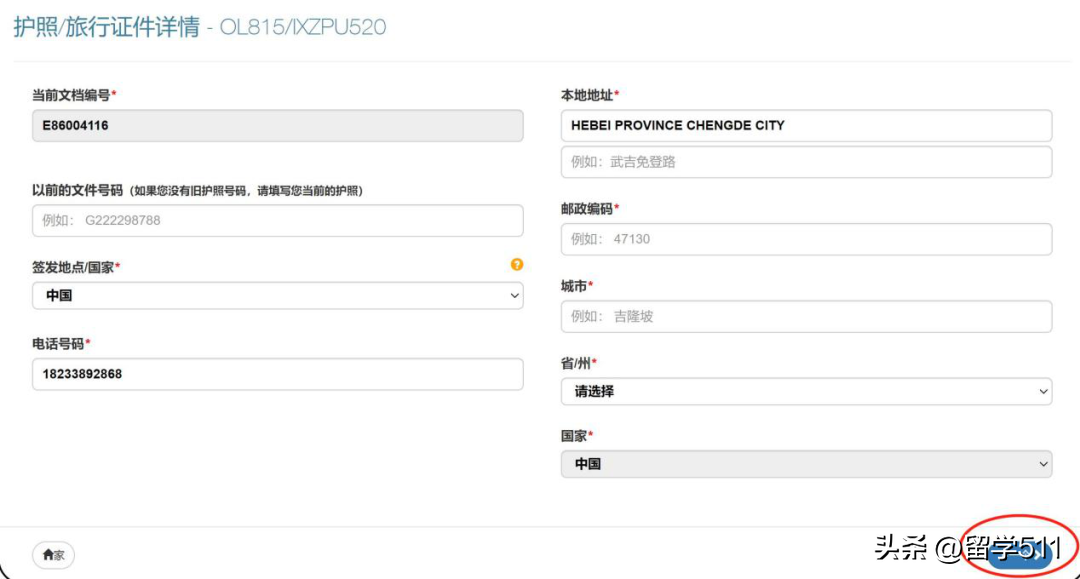Click the blue button circled in red
The image size is (1080, 579).
(x=1019, y=556)
